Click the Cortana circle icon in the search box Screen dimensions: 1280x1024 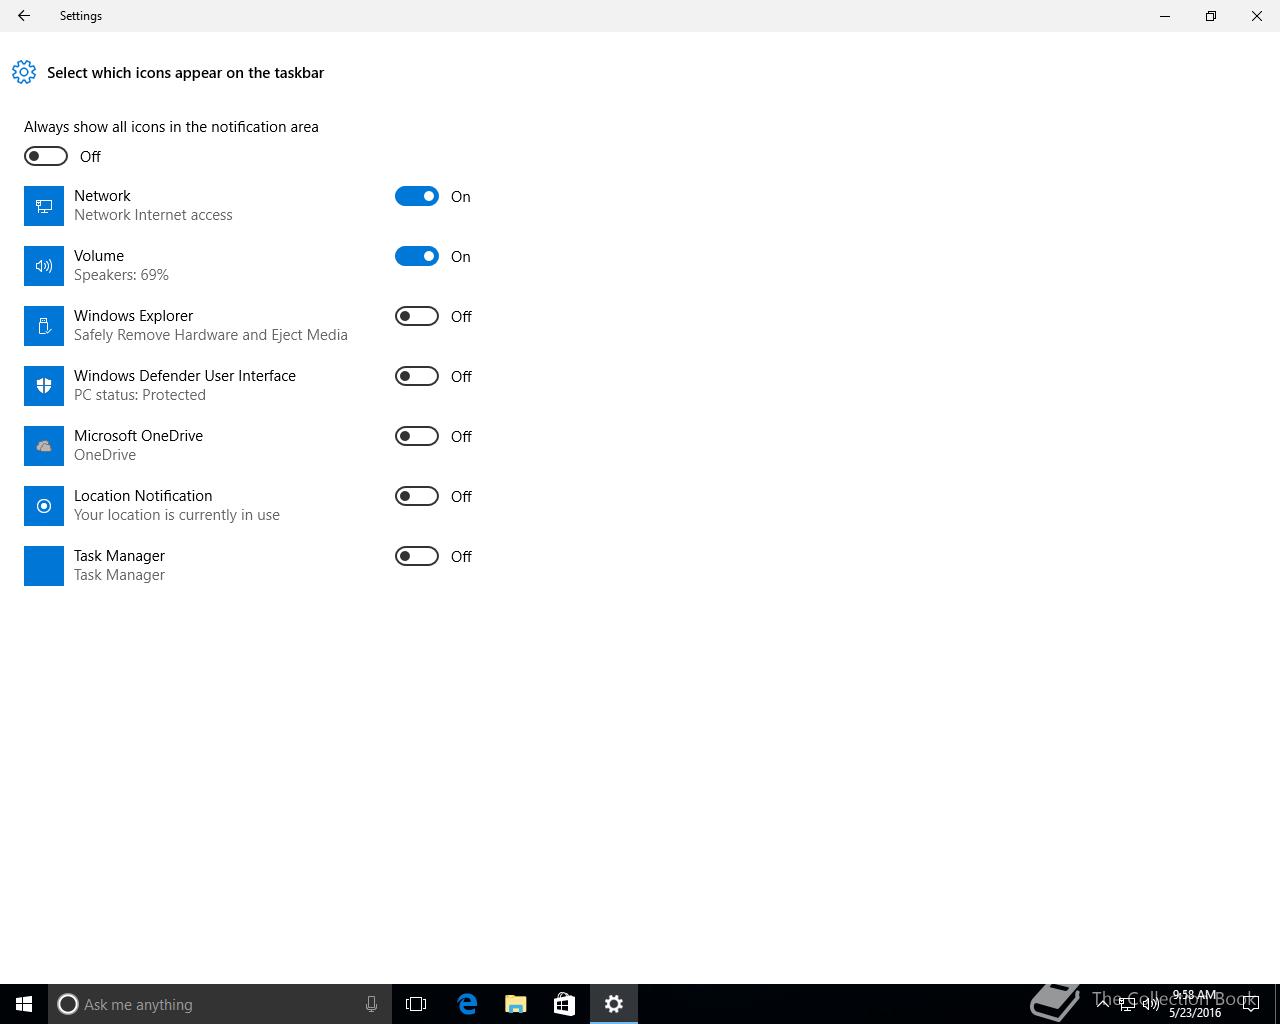point(68,1004)
